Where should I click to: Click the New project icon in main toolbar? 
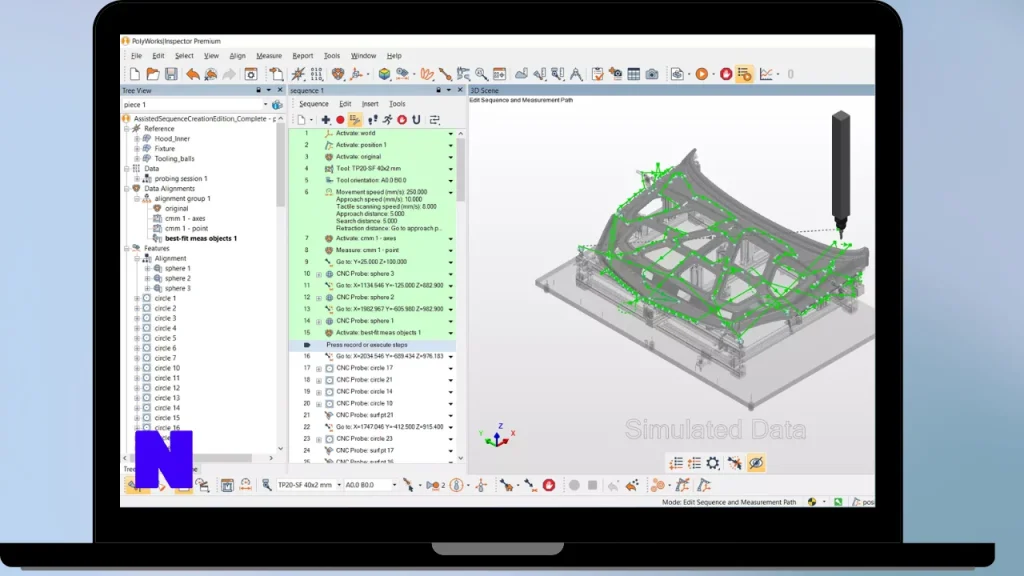pos(135,74)
